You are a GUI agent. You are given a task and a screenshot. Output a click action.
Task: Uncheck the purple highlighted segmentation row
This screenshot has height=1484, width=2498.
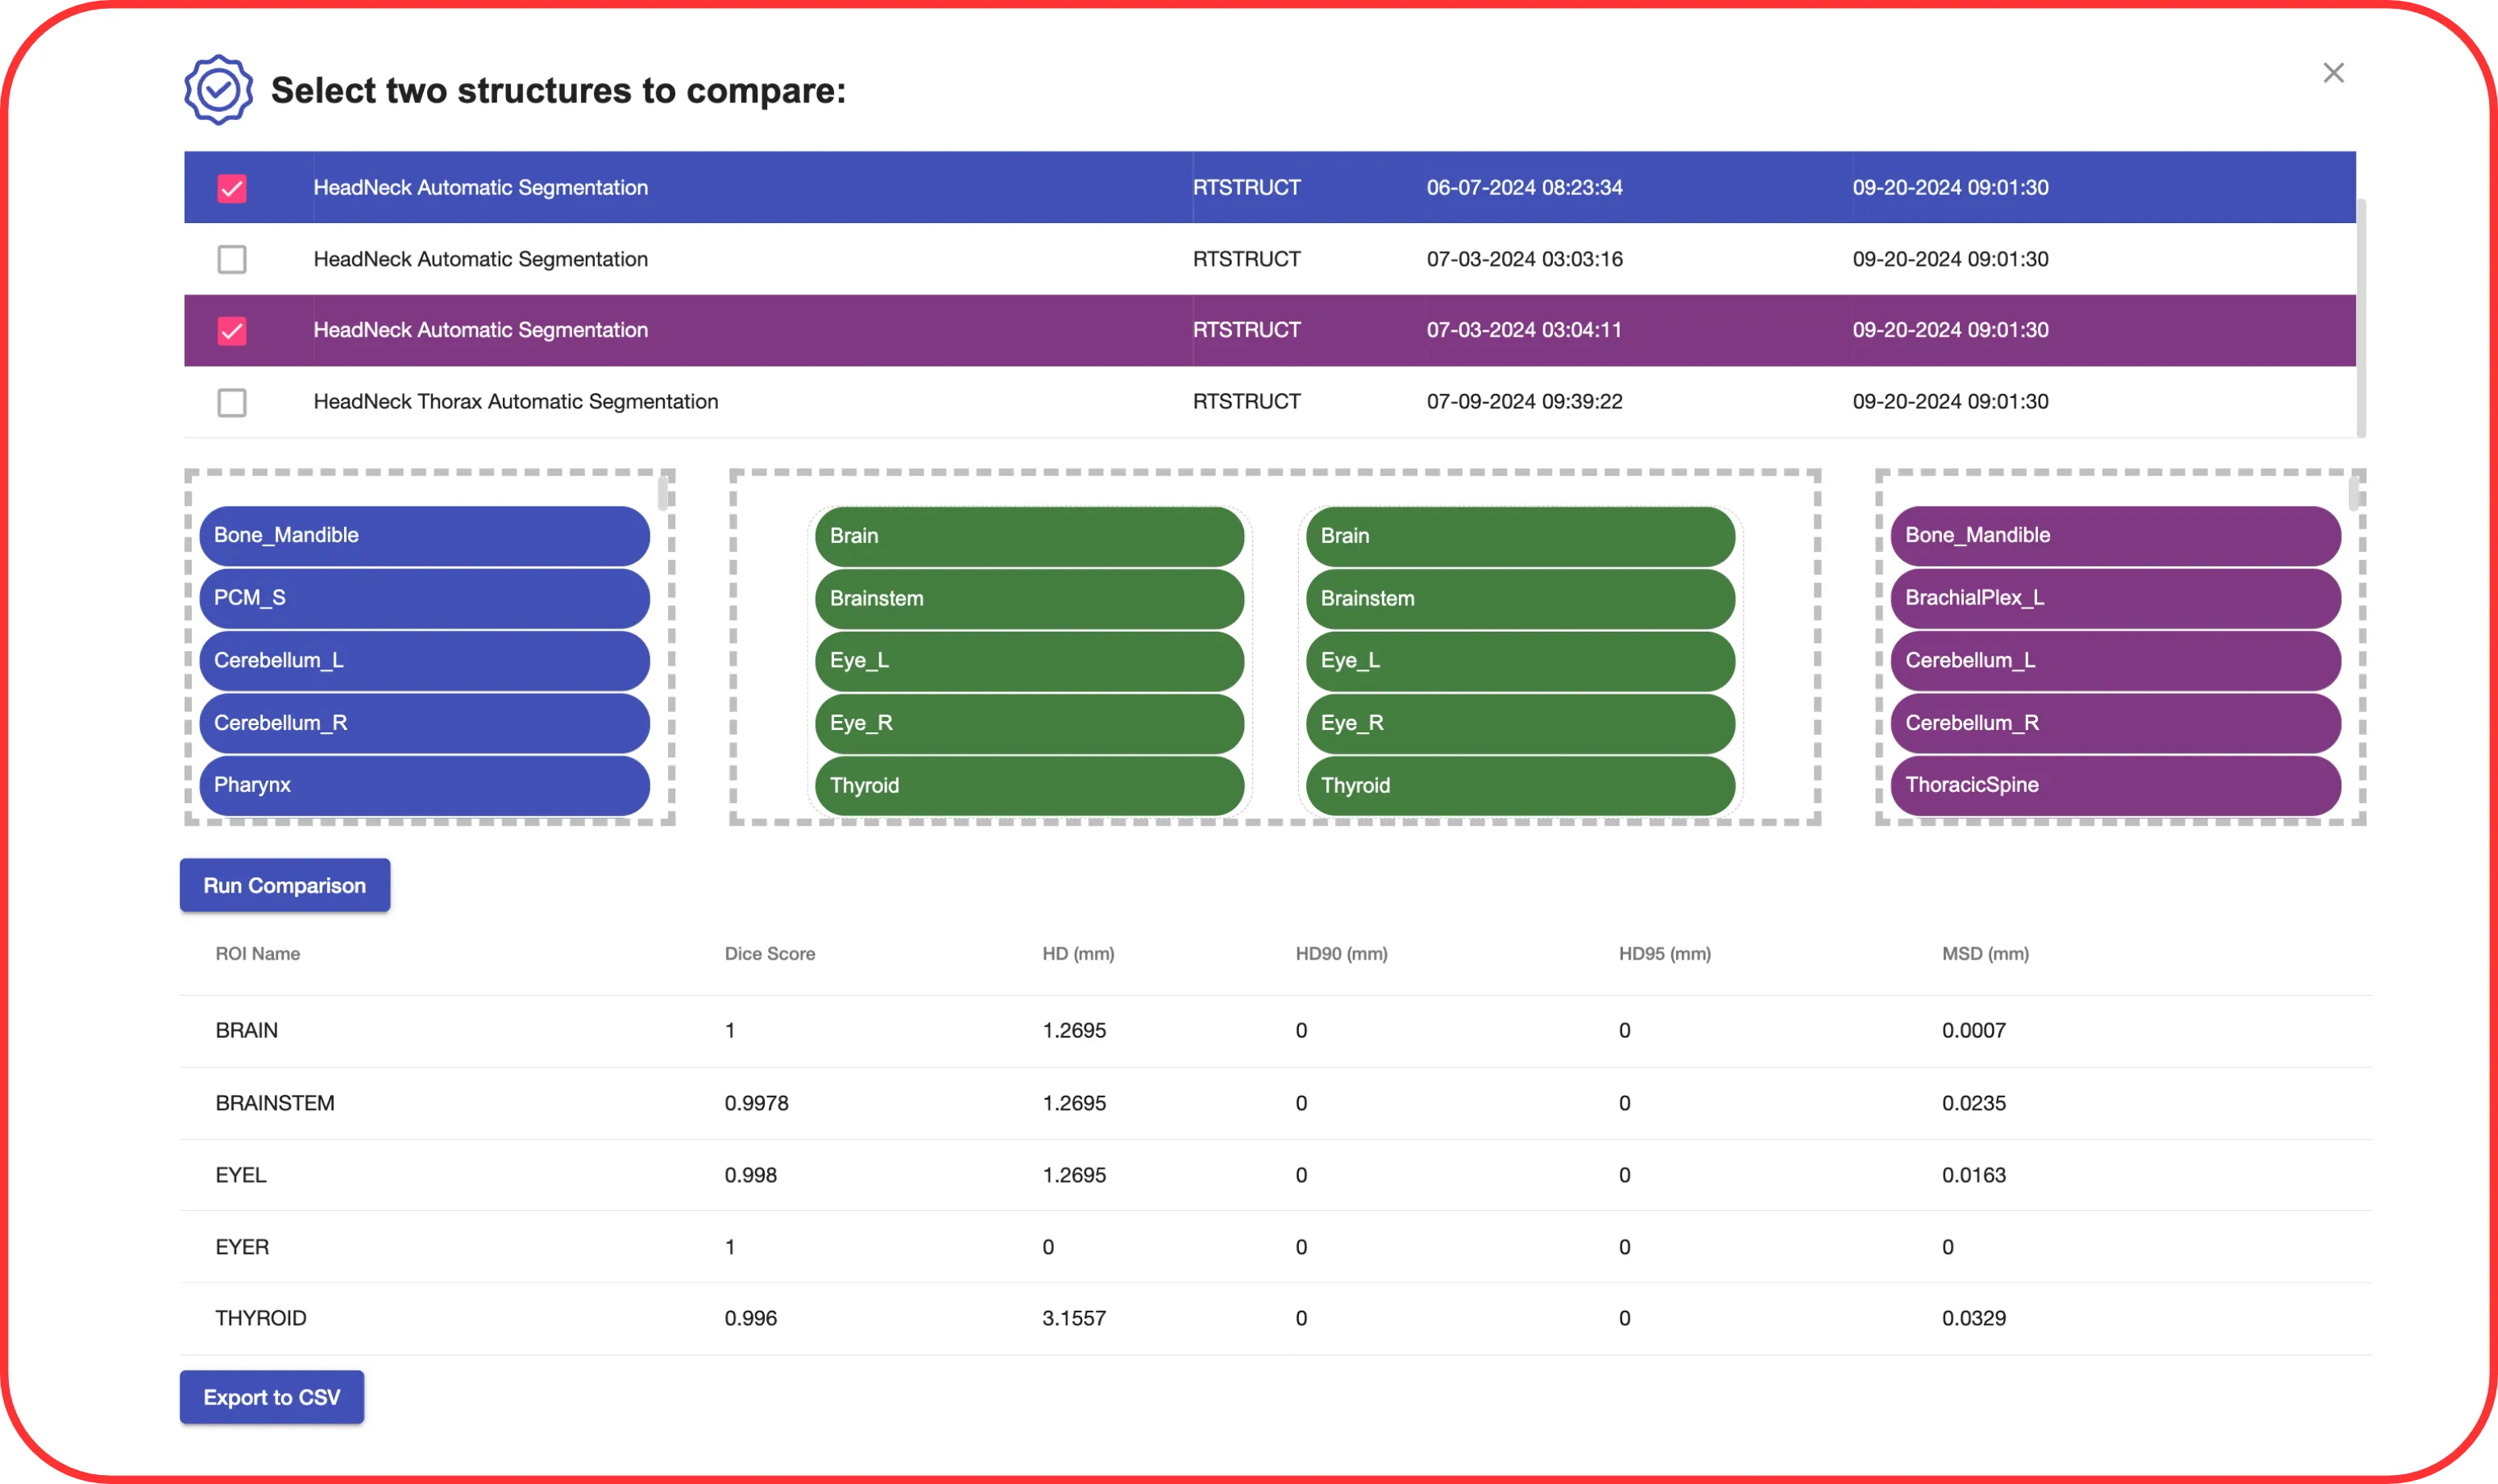pos(231,330)
